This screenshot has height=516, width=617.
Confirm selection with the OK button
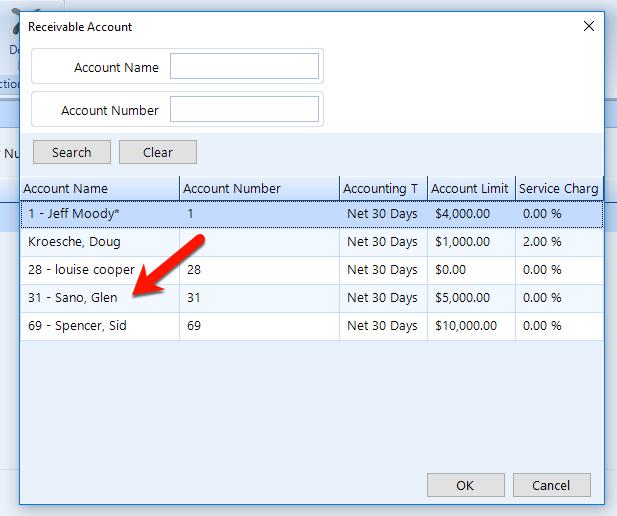point(466,485)
